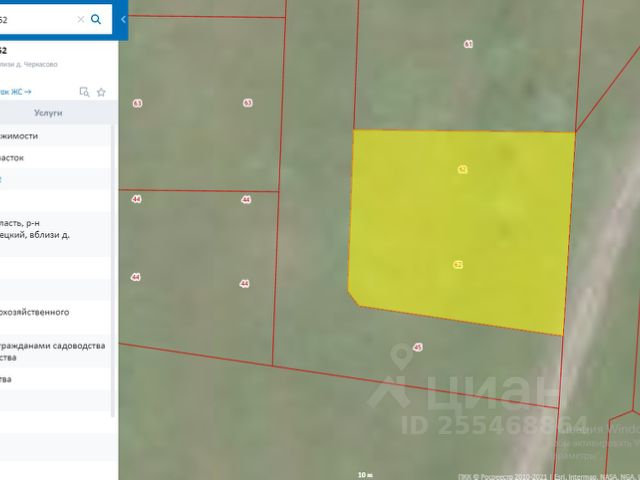Select the row ending in 'жимости'

tap(30, 136)
